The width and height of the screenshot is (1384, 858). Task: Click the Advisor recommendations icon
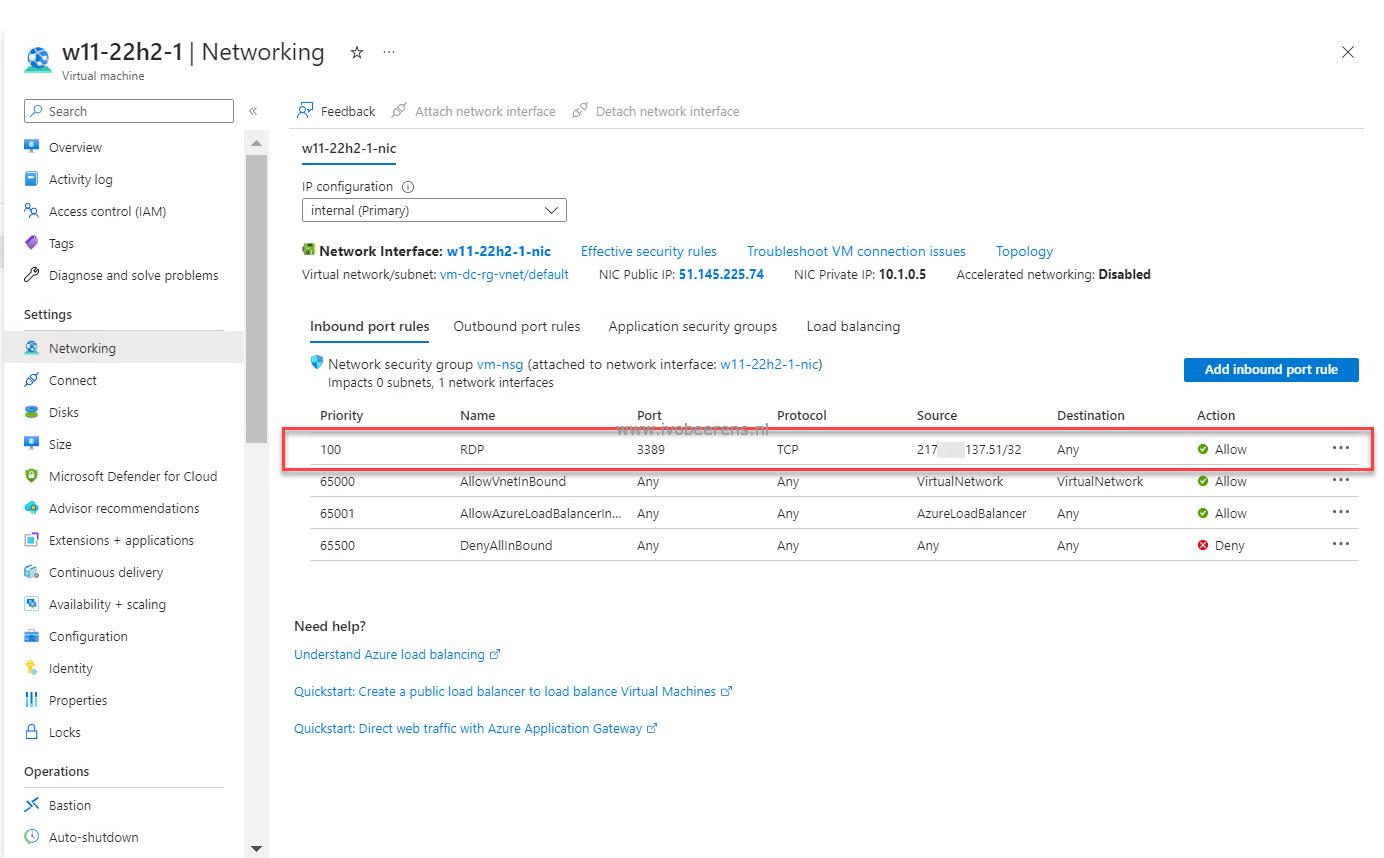tap(32, 508)
